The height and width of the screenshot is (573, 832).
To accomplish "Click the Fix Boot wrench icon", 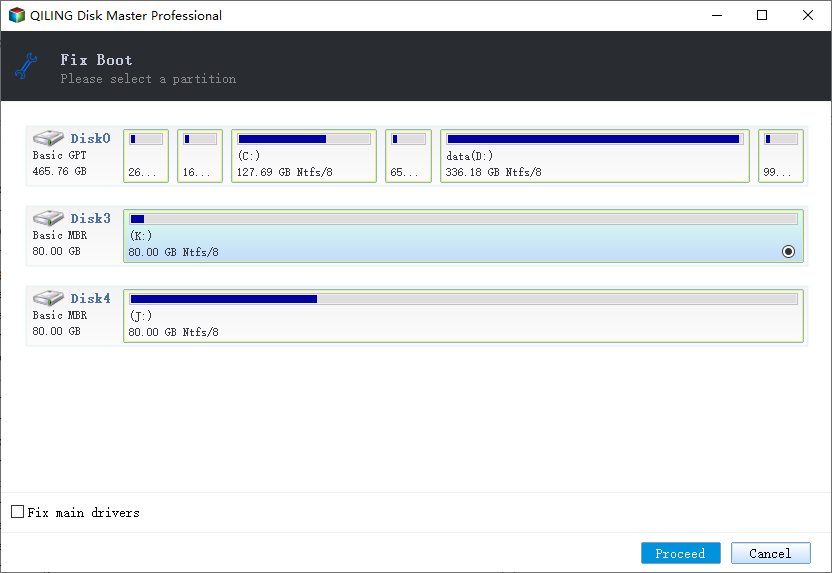I will (25, 66).
